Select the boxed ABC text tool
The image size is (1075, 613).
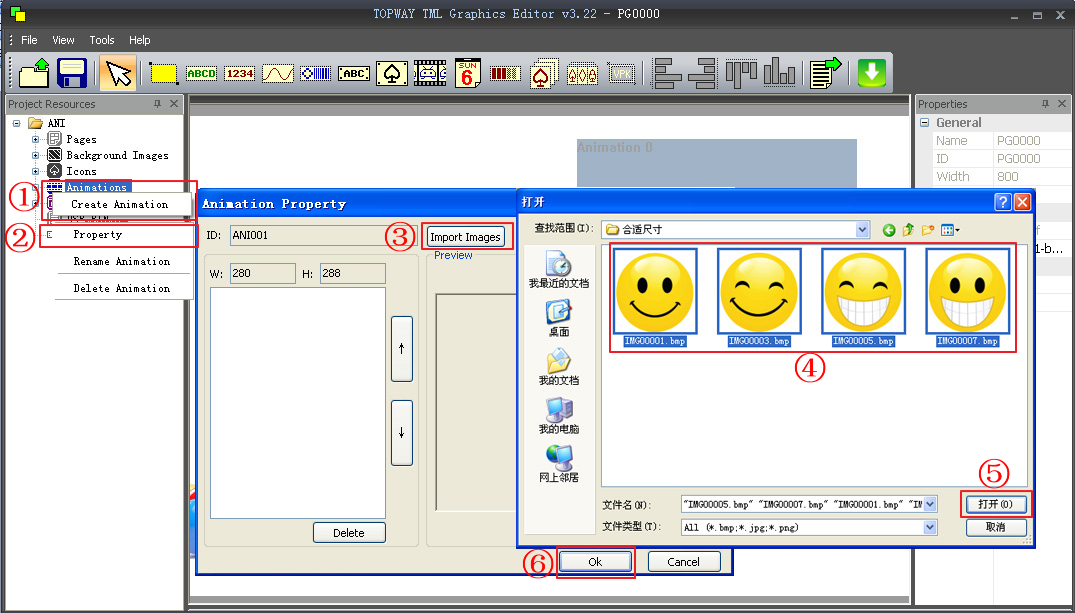pyautogui.click(x=354, y=73)
